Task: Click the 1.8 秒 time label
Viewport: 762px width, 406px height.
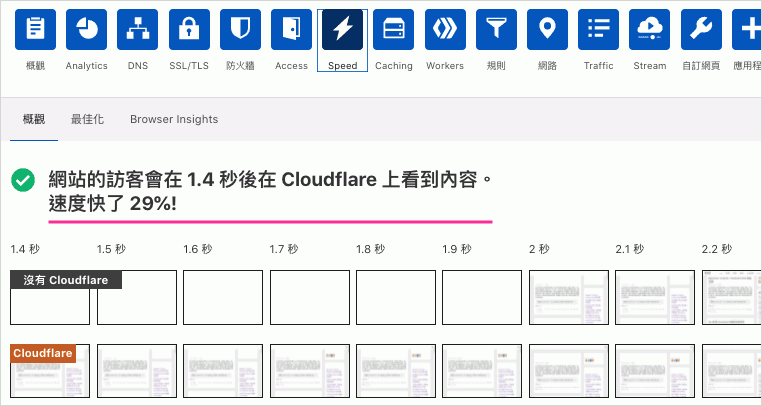Action: click(370, 249)
